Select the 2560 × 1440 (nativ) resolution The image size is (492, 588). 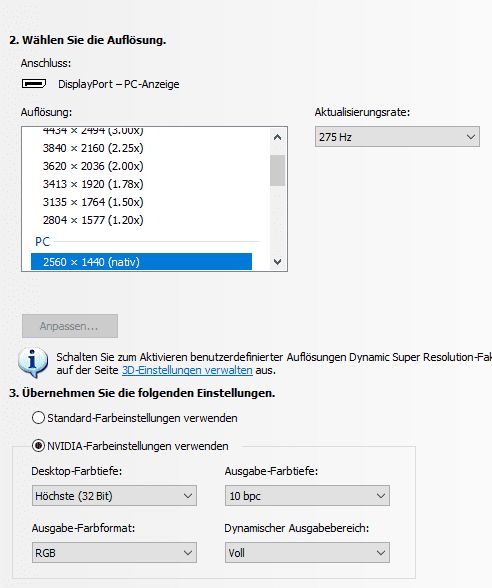click(141, 262)
